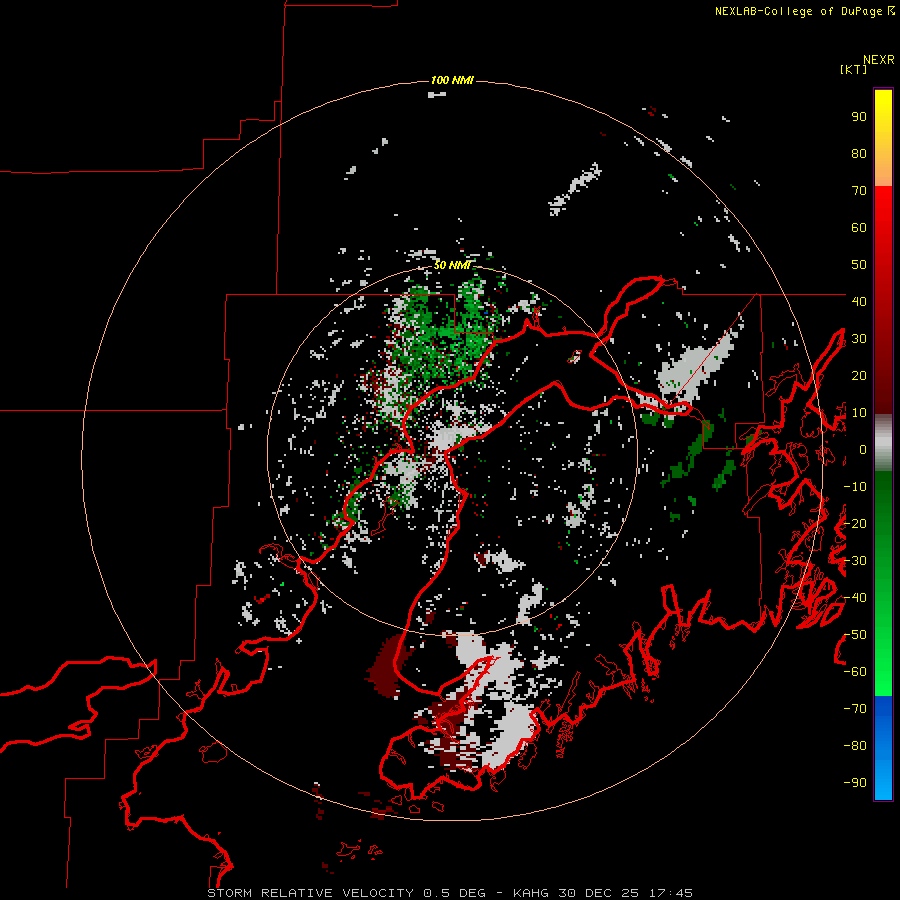900x900 pixels.
Task: Select the 90 value on velocity scale
Action: click(x=859, y=117)
